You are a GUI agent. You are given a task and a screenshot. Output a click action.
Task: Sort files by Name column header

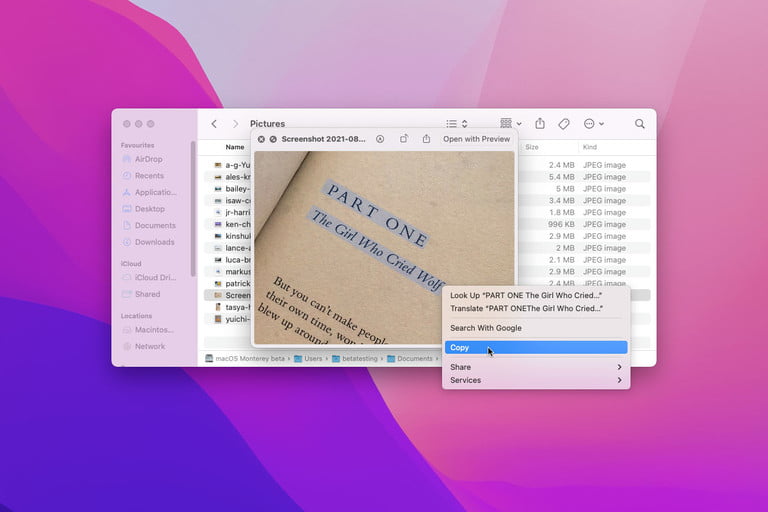(235, 147)
